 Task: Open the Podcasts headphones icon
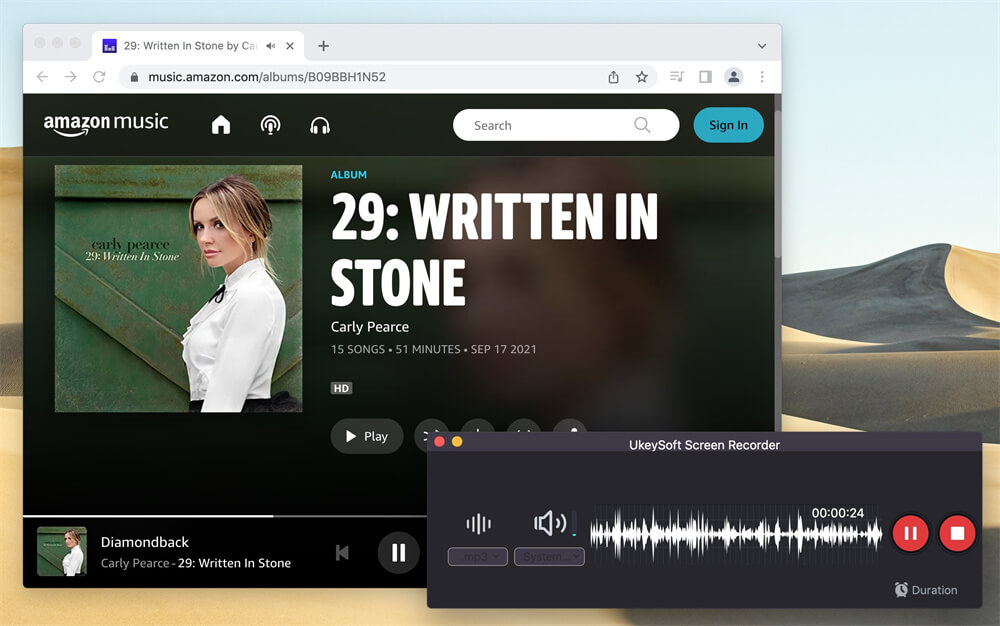[x=320, y=125]
